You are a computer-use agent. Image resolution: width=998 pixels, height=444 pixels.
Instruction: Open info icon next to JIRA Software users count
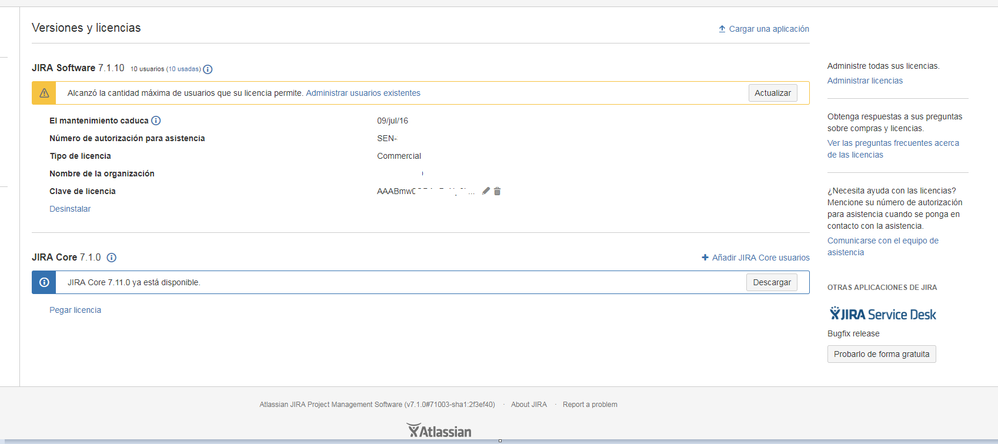click(208, 69)
